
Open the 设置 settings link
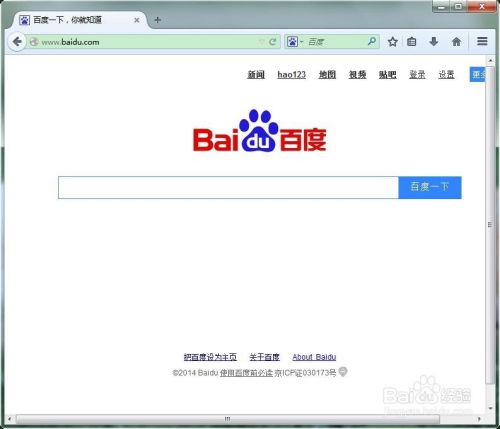tap(446, 75)
